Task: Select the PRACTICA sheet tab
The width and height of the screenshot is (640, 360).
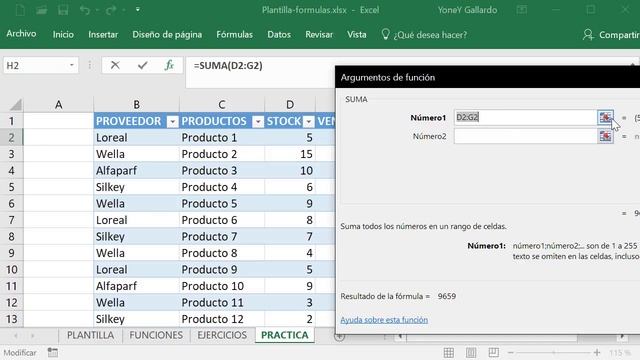Action: point(284,335)
